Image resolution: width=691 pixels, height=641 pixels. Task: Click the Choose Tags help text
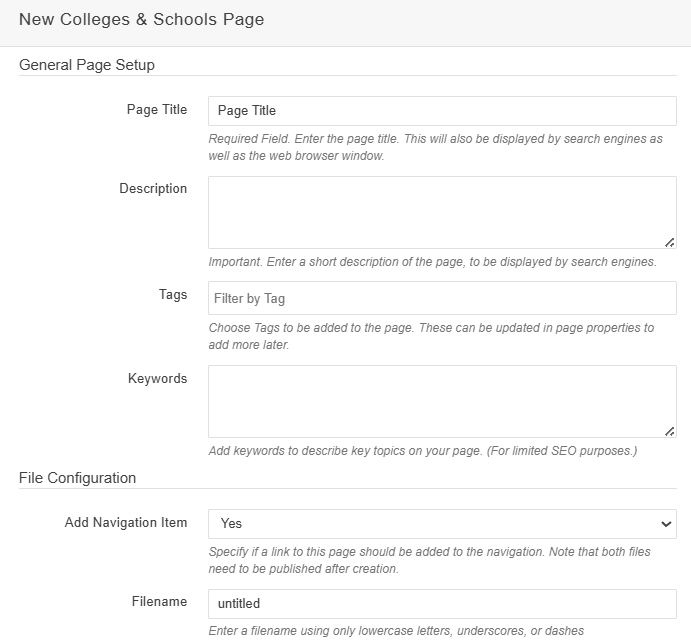pos(431,336)
